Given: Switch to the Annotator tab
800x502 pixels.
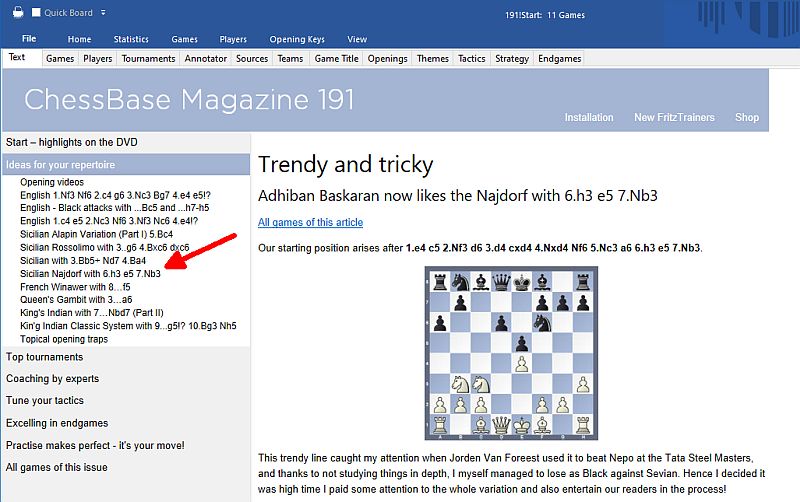Looking at the screenshot, I should pyautogui.click(x=206, y=59).
